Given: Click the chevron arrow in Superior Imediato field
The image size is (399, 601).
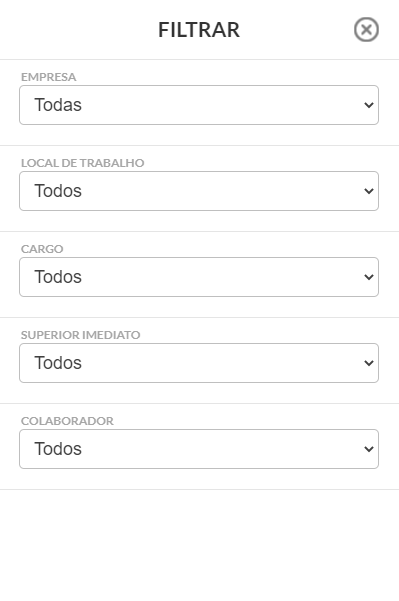Looking at the screenshot, I should coord(369,363).
